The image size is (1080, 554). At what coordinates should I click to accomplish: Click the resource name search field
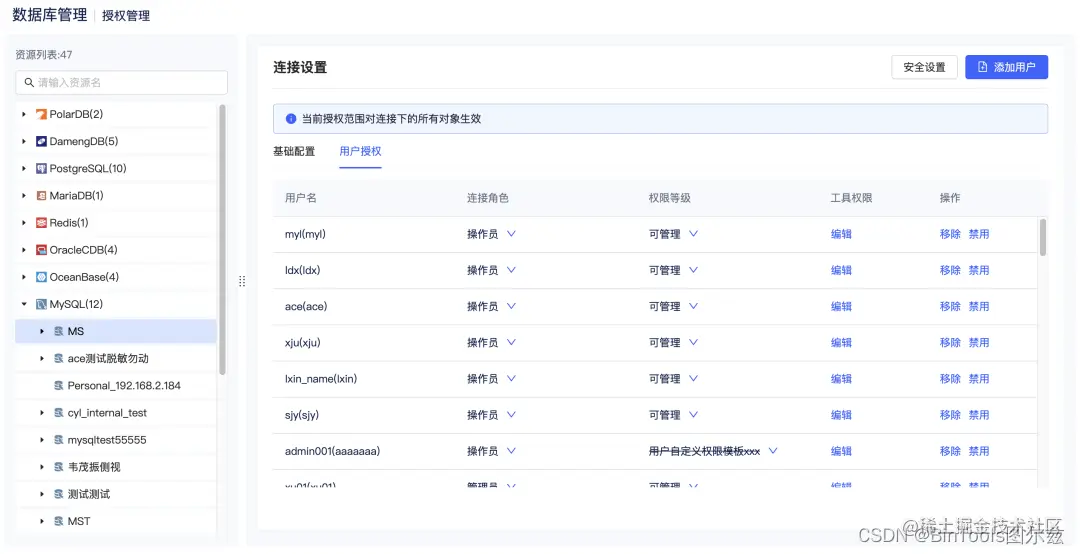[x=121, y=83]
